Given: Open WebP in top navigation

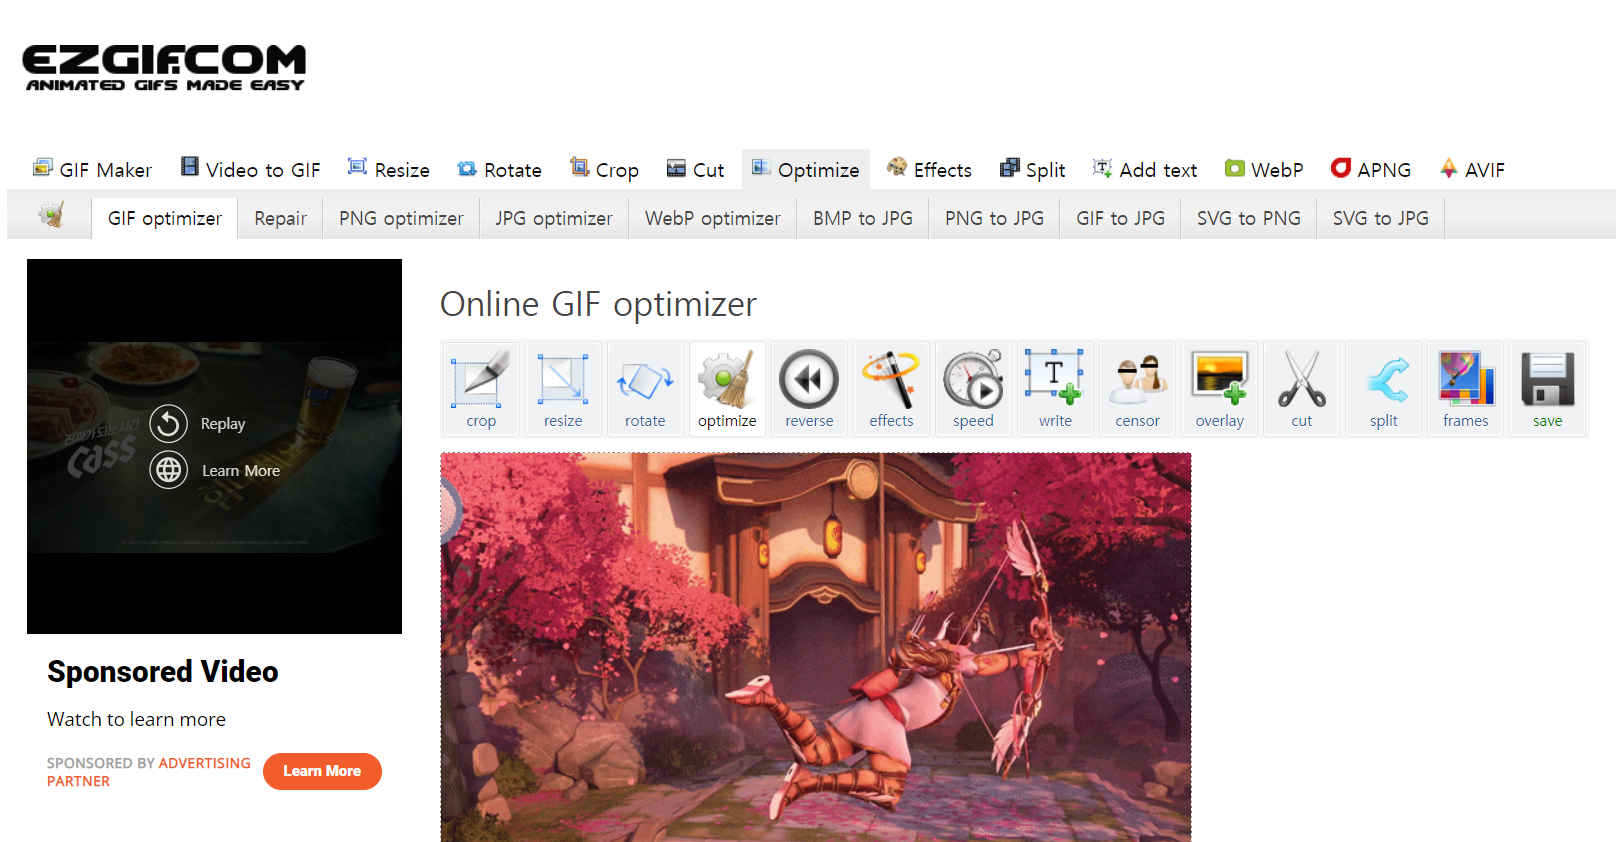Looking at the screenshot, I should [1264, 169].
